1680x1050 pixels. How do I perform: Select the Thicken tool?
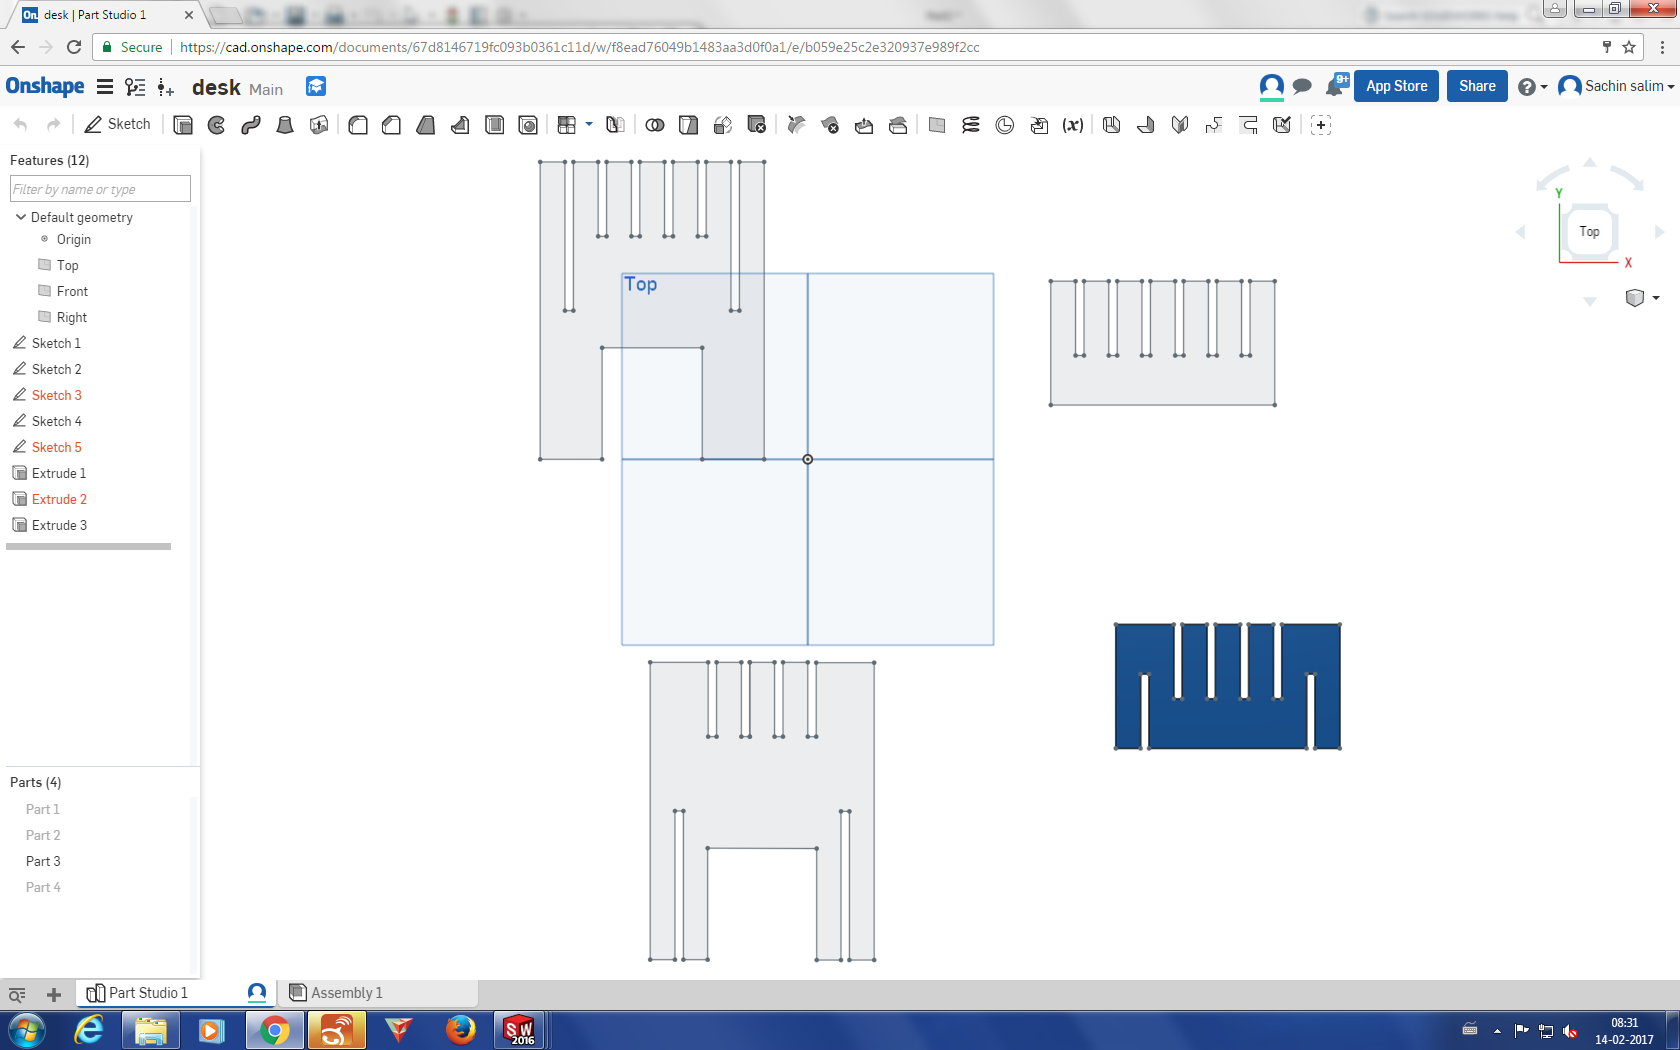click(319, 125)
